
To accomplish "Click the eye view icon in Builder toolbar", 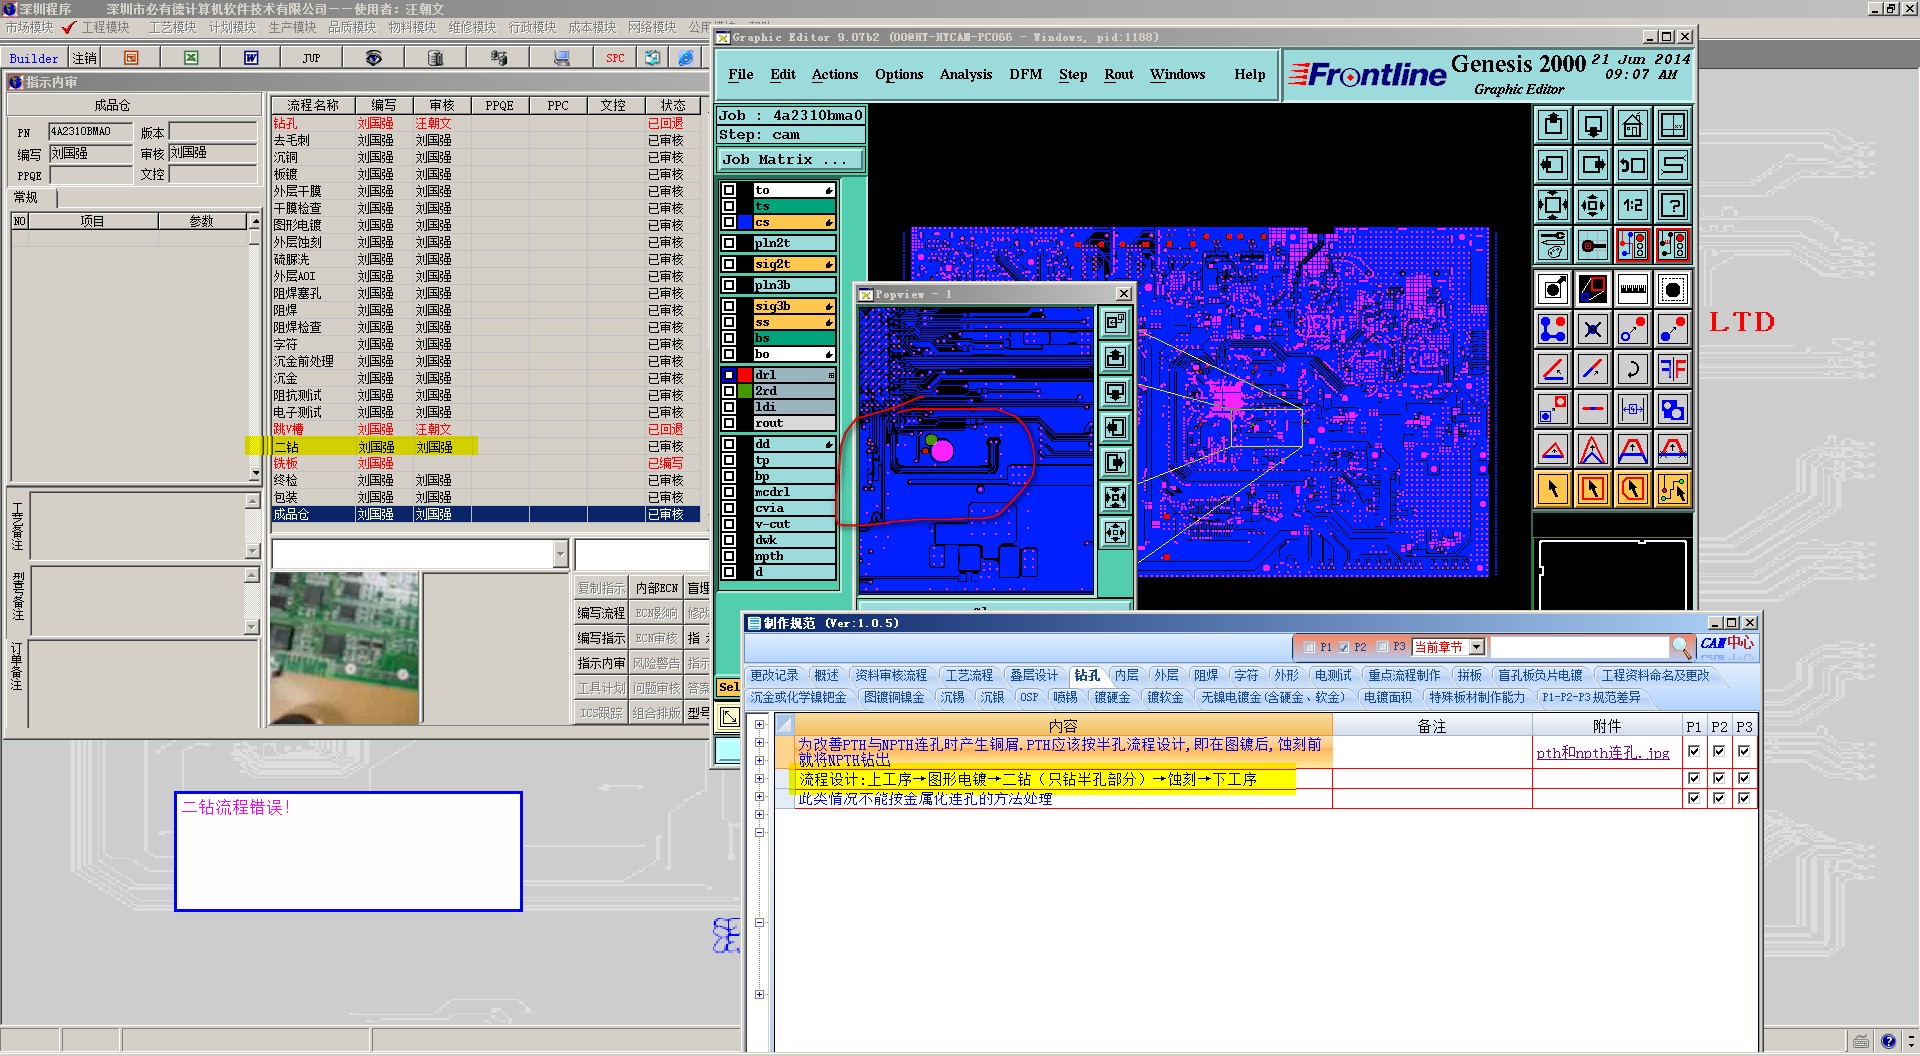I will (373, 58).
